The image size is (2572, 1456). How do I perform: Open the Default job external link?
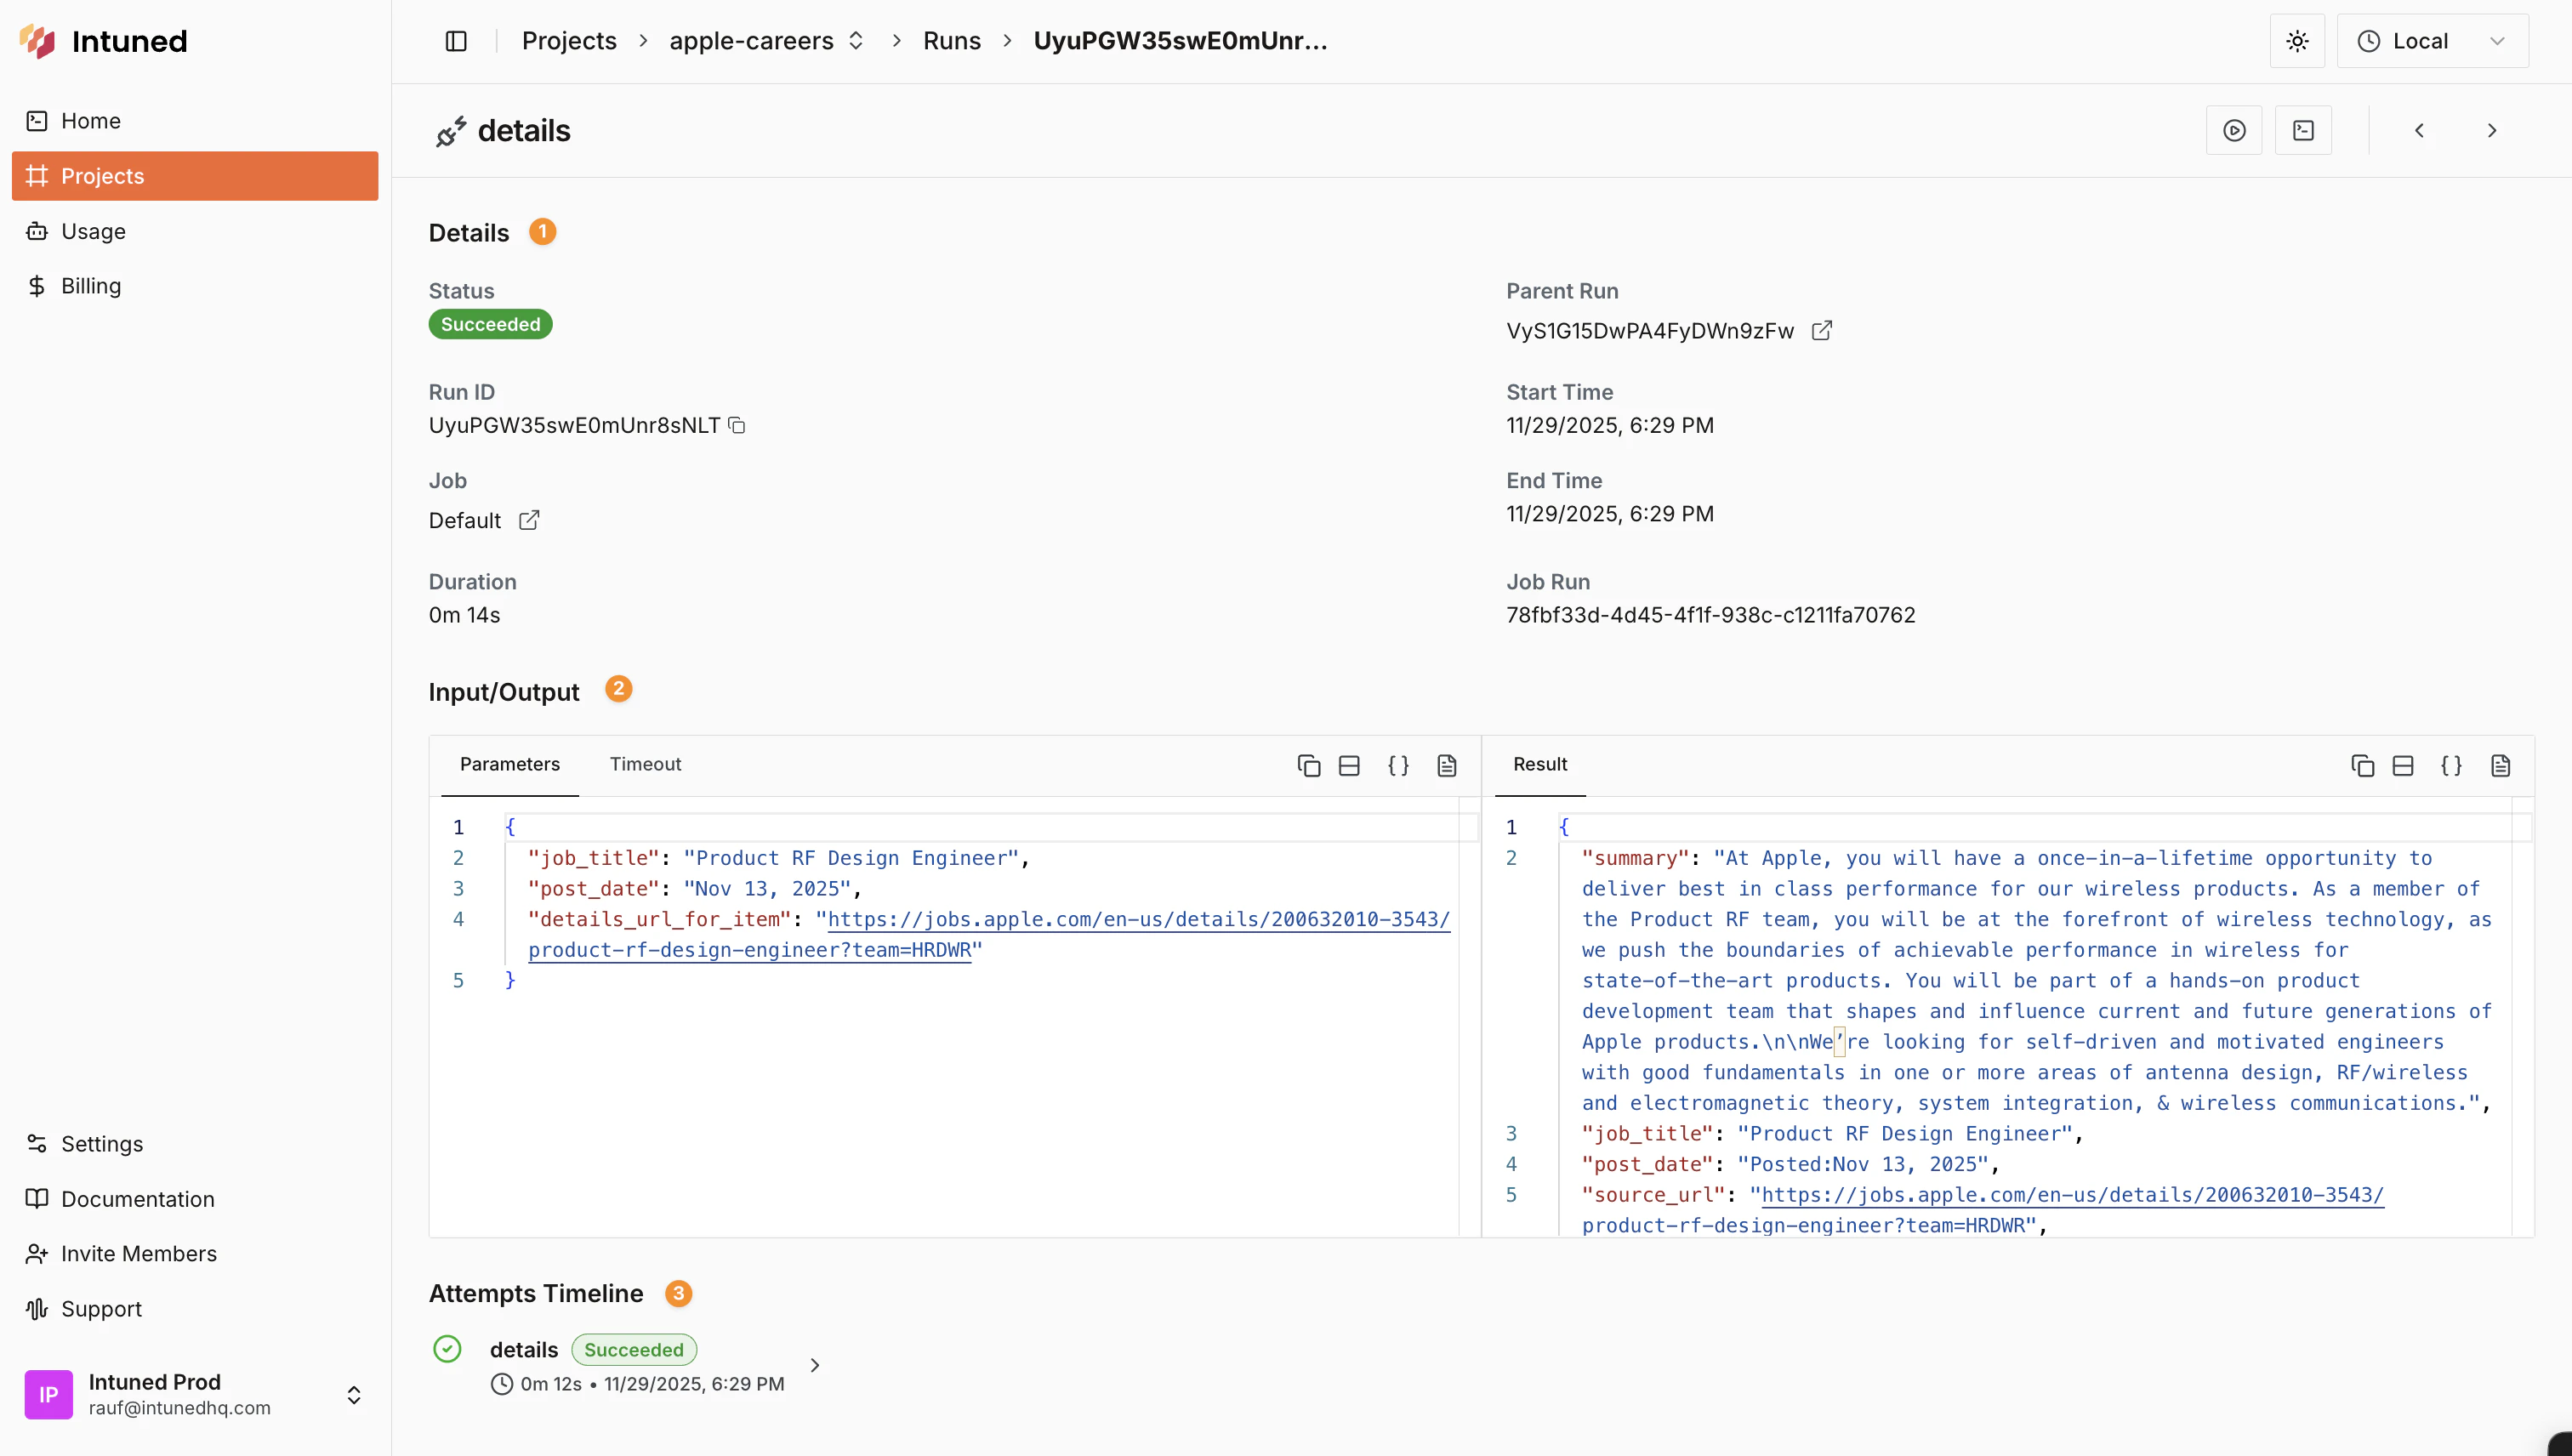point(529,519)
